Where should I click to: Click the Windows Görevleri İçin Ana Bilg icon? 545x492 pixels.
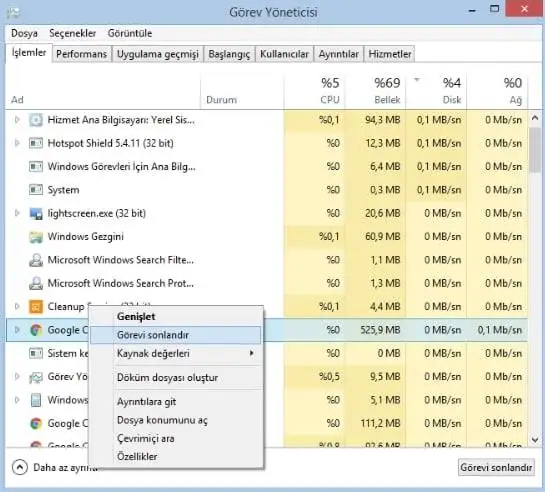click(x=35, y=166)
